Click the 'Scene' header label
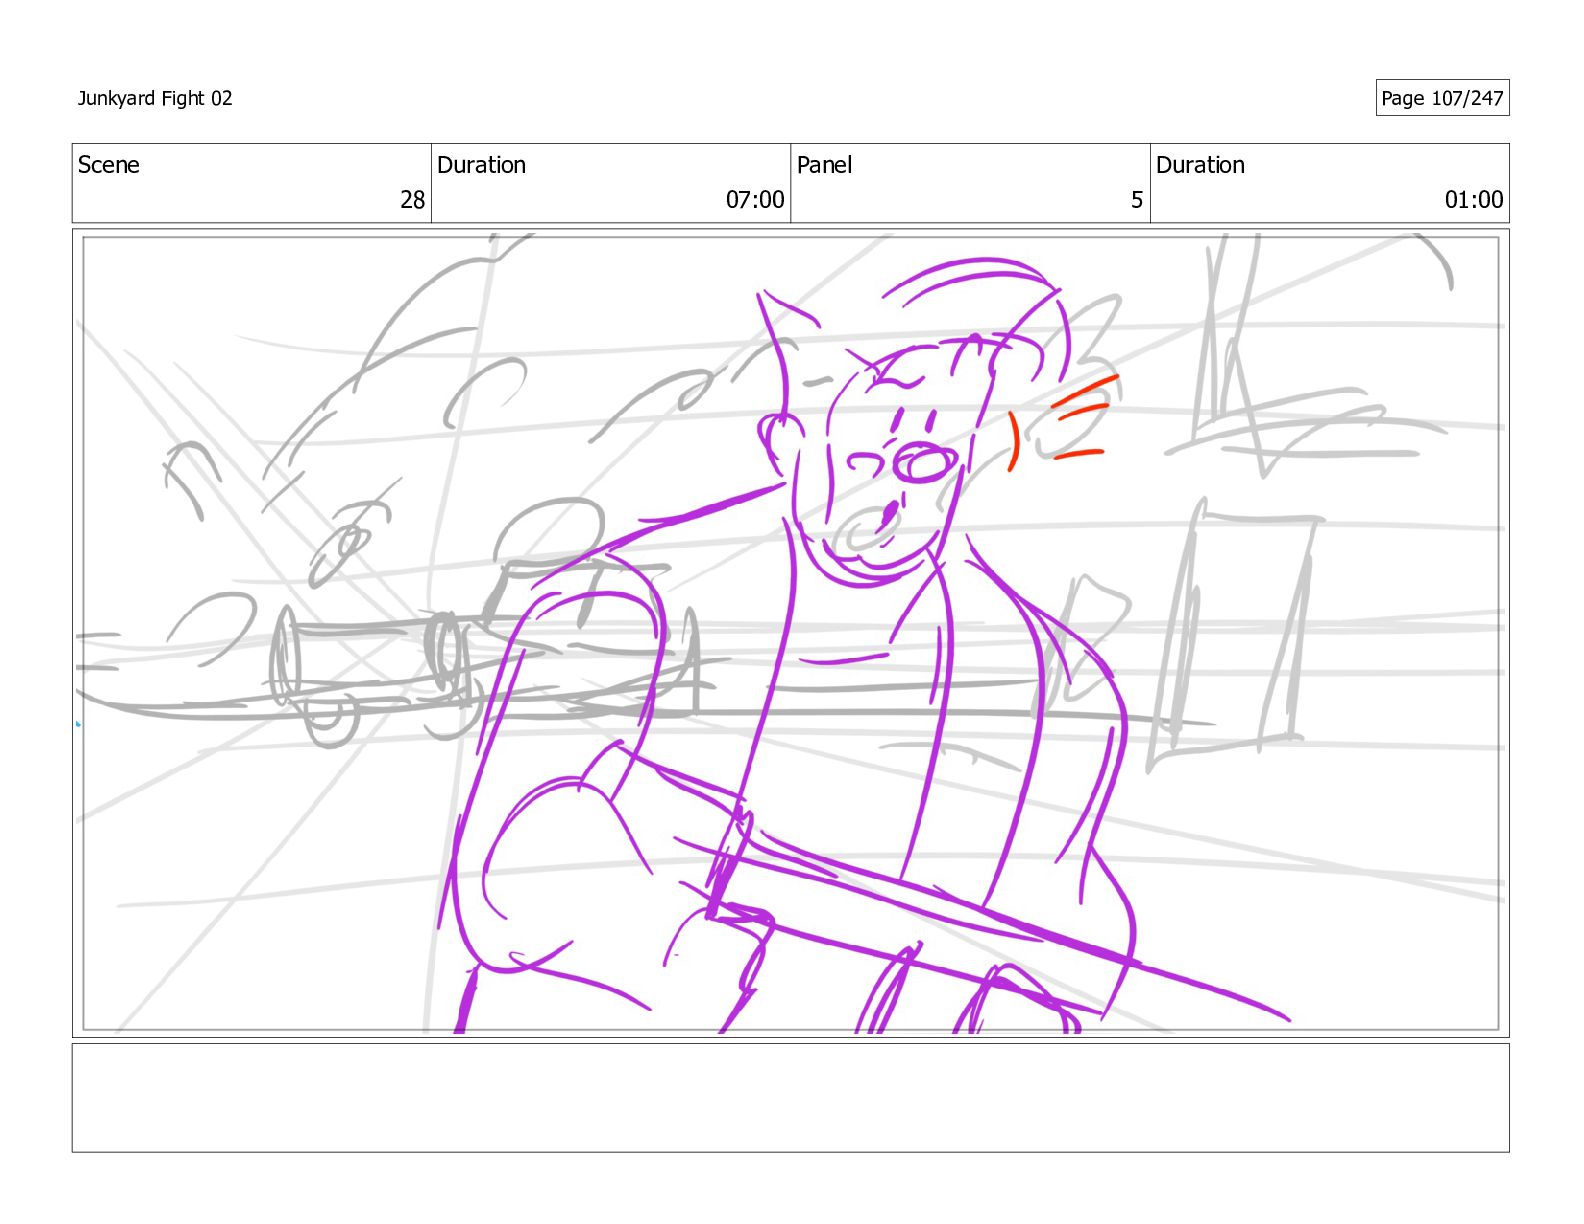 pos(109,165)
